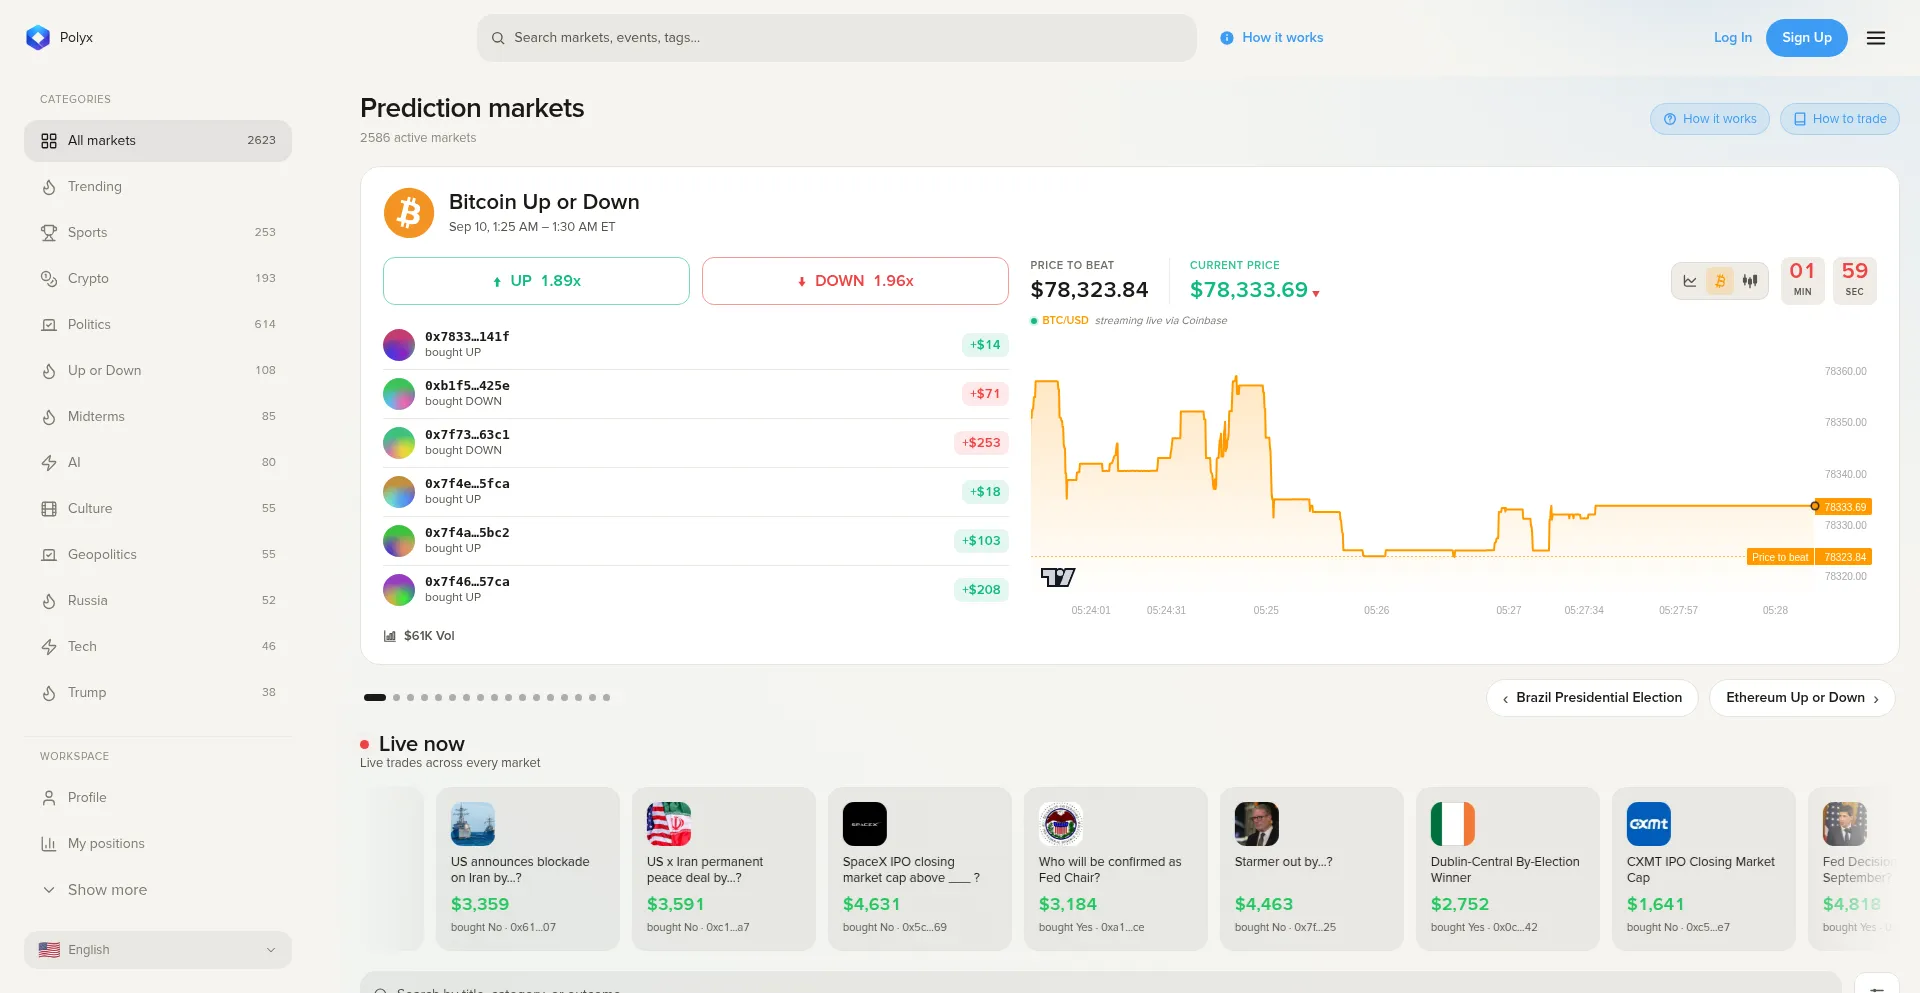
Task: Click the 2586 active markets text
Action: pos(418,138)
